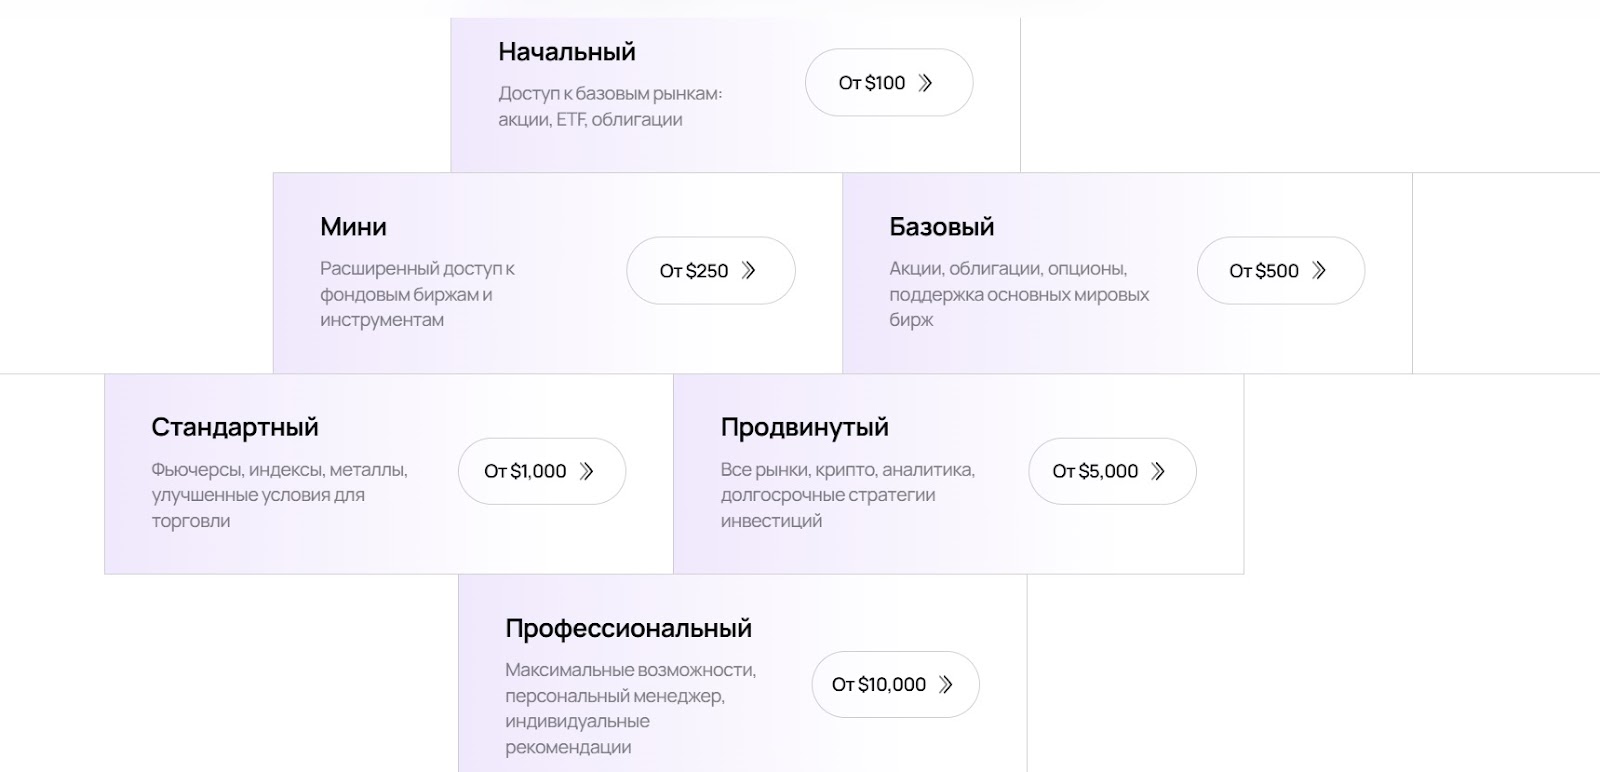The width and height of the screenshot is (1600, 772).
Task: Choose the От $250 price text
Action: 694,271
